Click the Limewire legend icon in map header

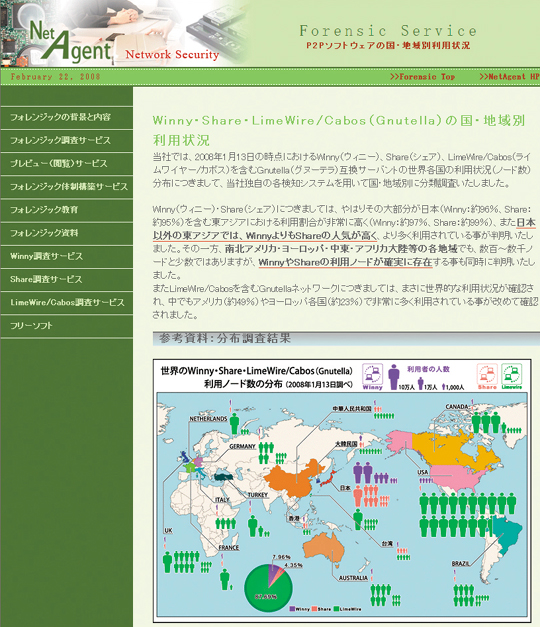(512, 376)
